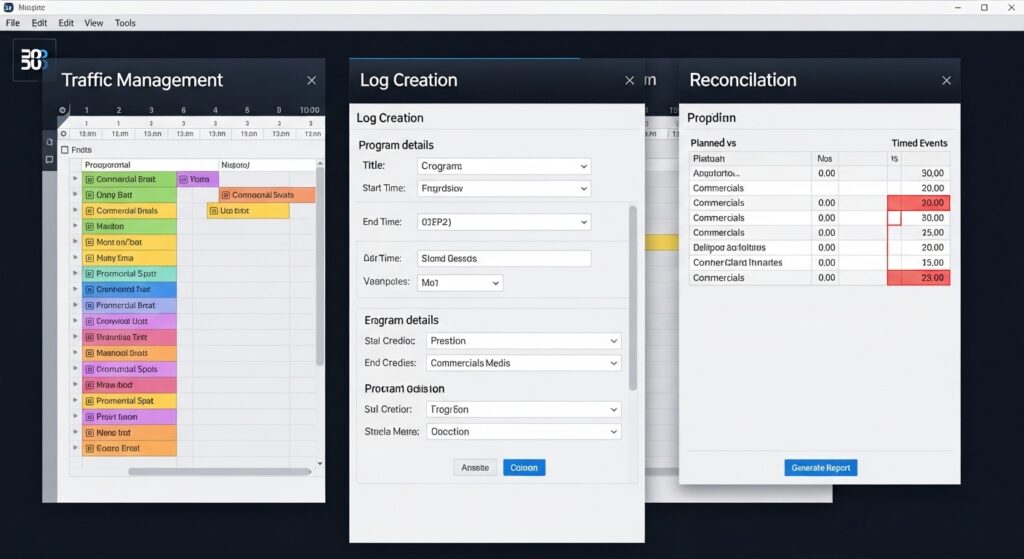Click the vertical scrollbar in Traffic Management
Image resolution: width=1024 pixels, height=559 pixels.
pos(319,266)
